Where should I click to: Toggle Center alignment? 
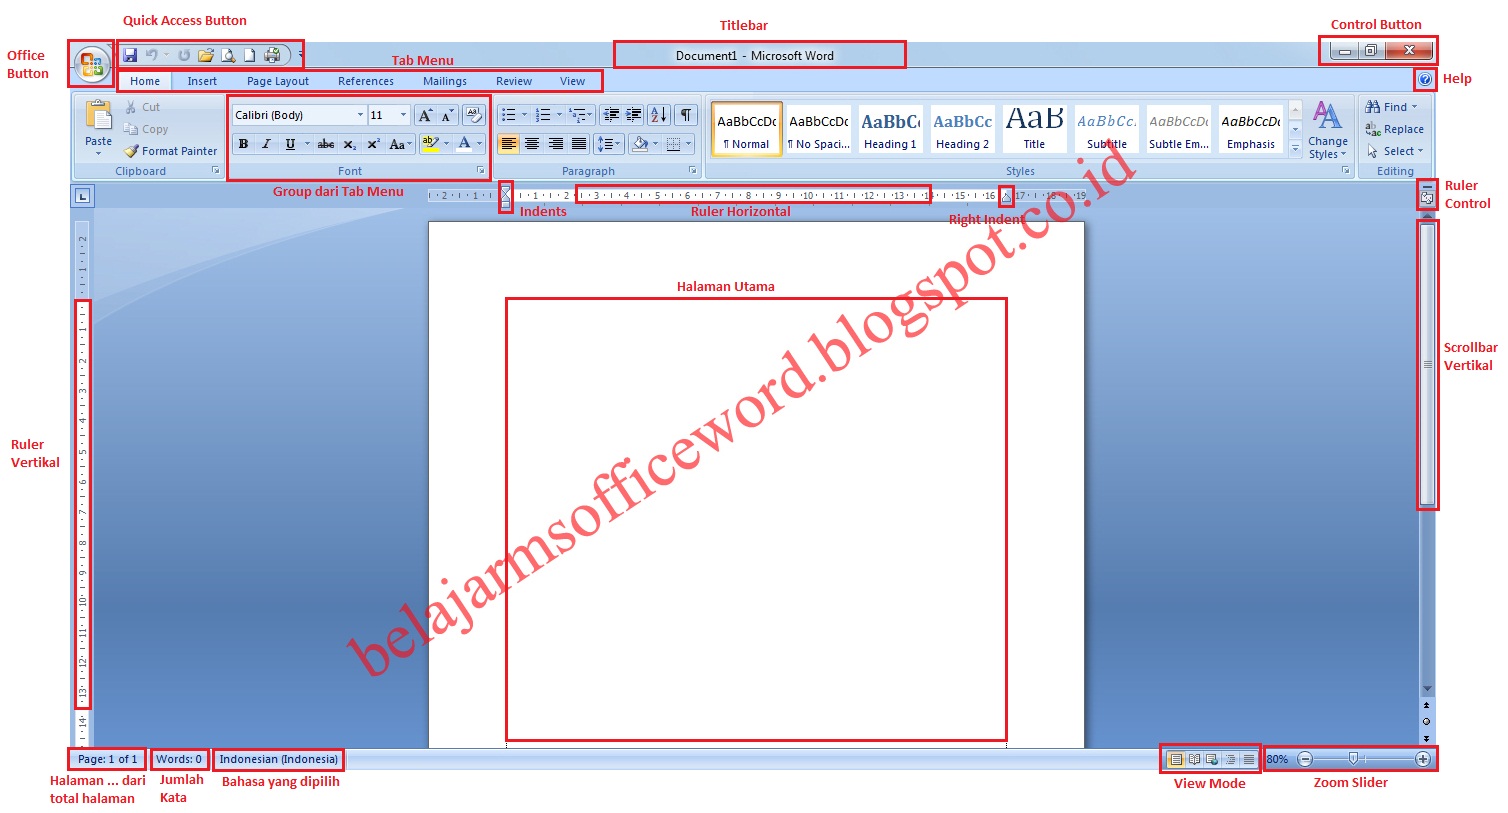pyautogui.click(x=532, y=144)
